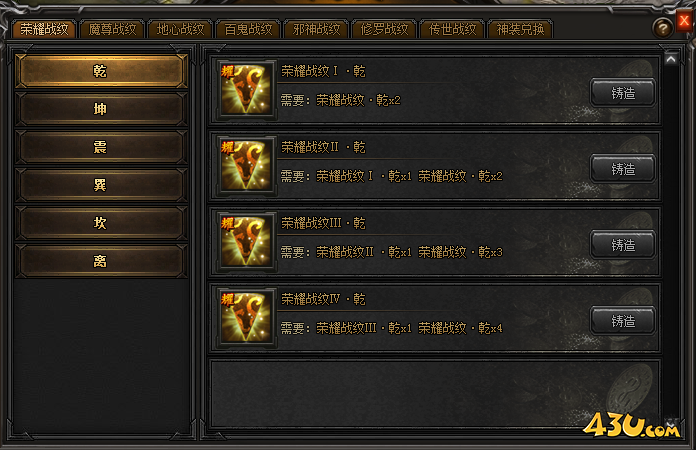This screenshot has height=450, width=696.
Task: Choose the 震 category button
Action: (101, 147)
